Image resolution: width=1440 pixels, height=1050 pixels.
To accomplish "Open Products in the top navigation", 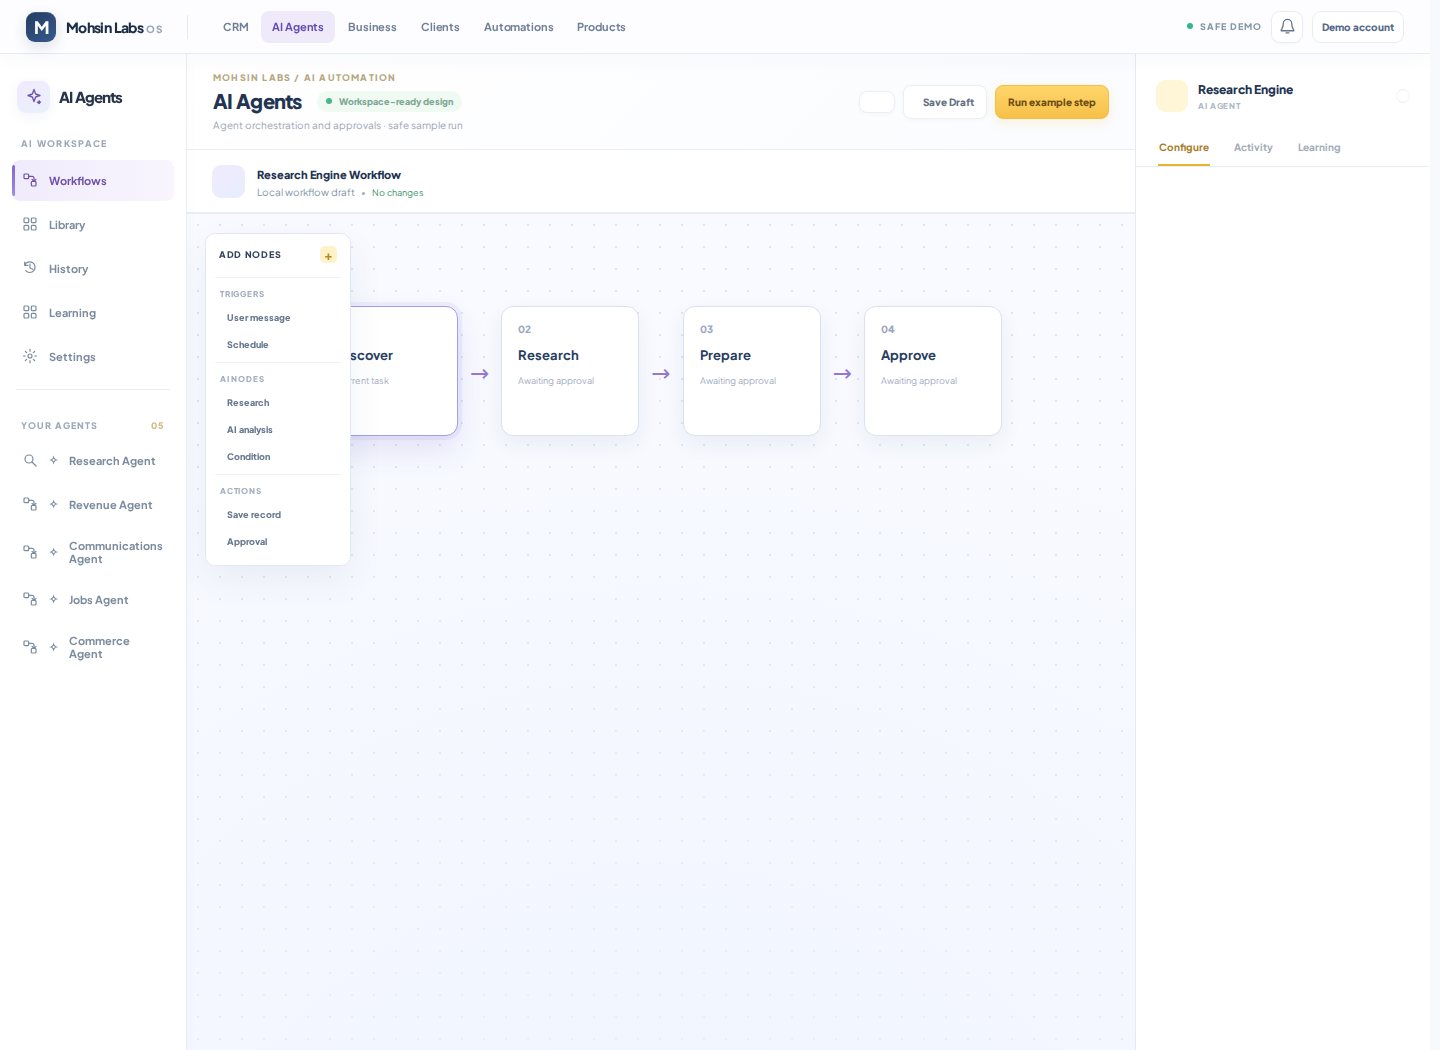I will (601, 27).
